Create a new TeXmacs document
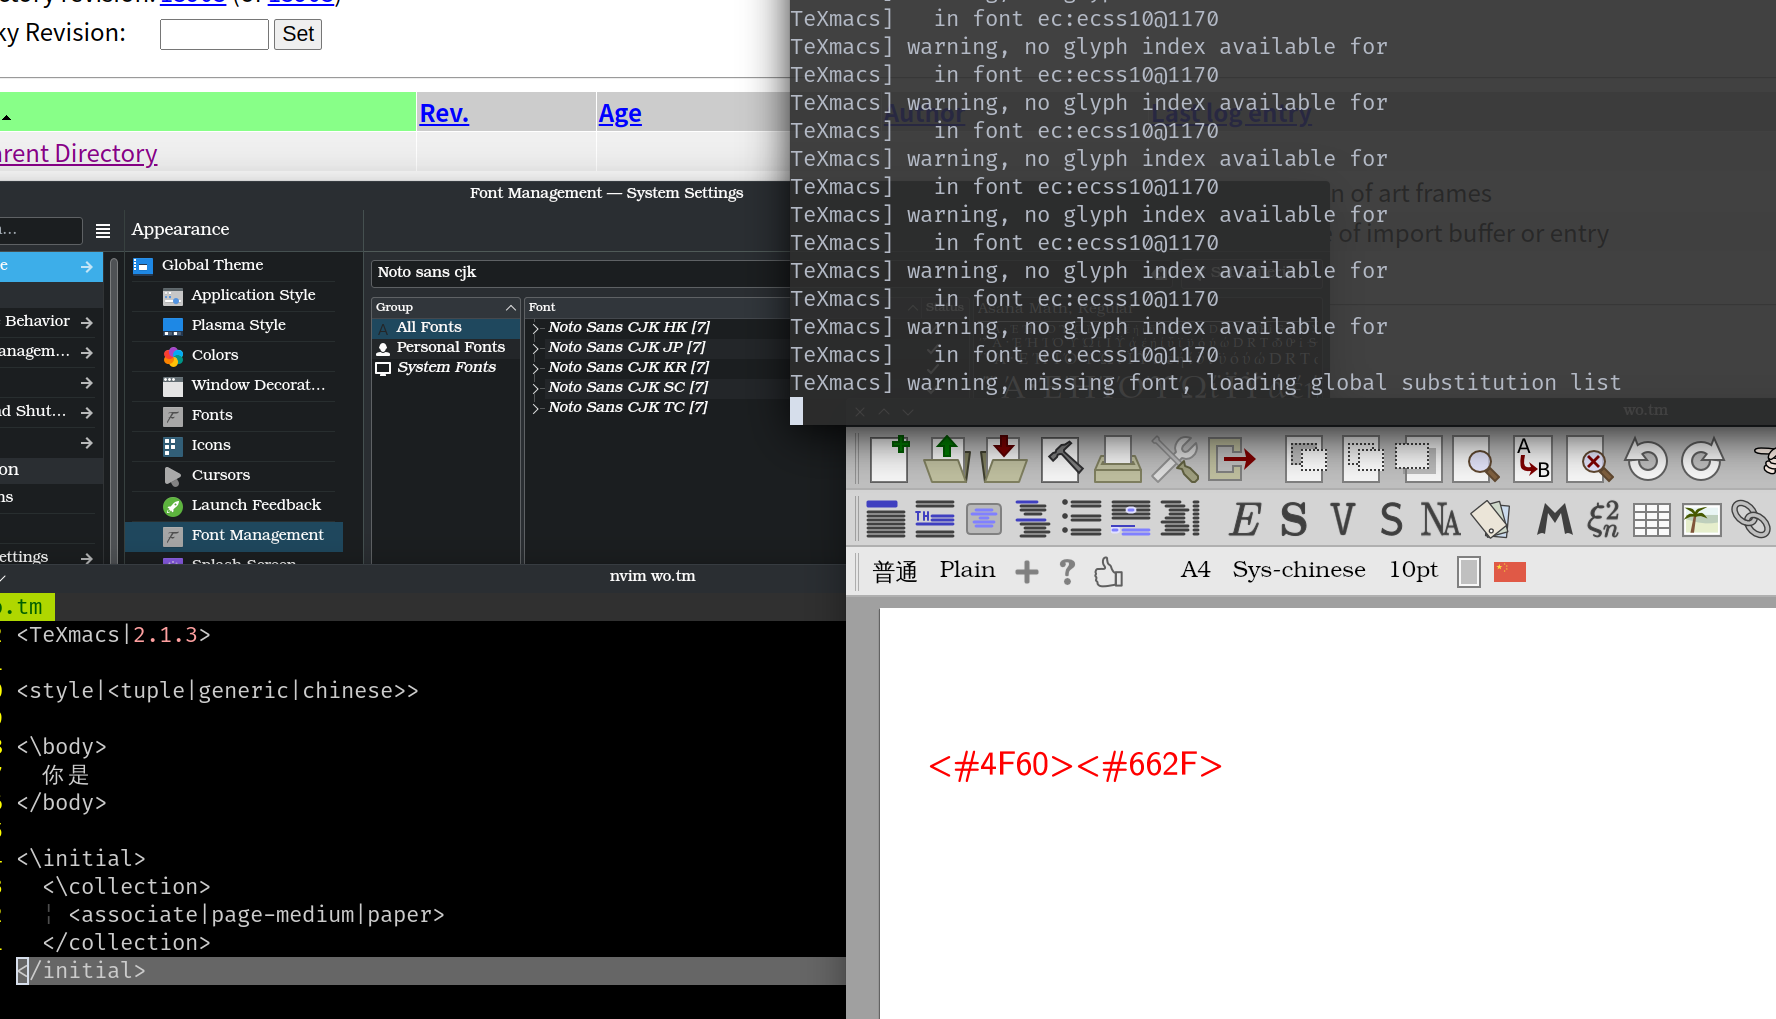The width and height of the screenshot is (1776, 1019). tap(888, 459)
